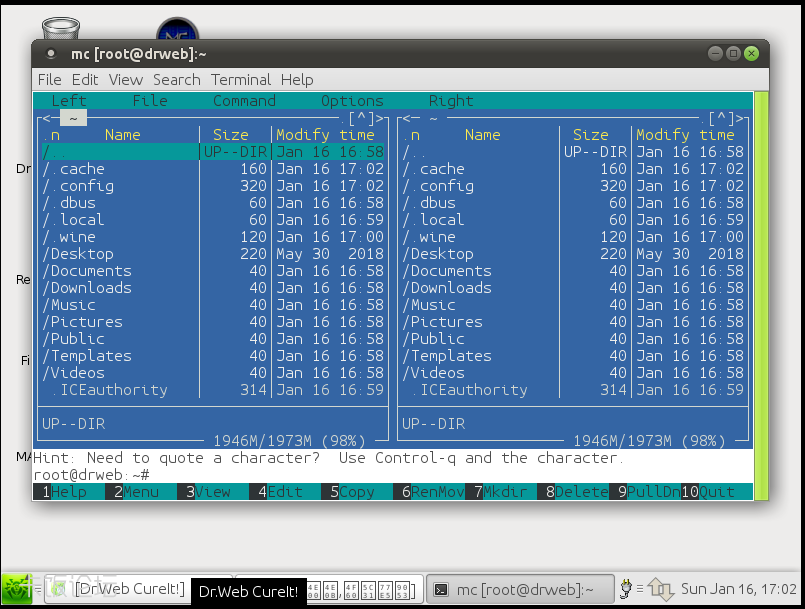This screenshot has width=805, height=609.
Task: Select /Downloads folder in right panel
Action: (x=446, y=288)
